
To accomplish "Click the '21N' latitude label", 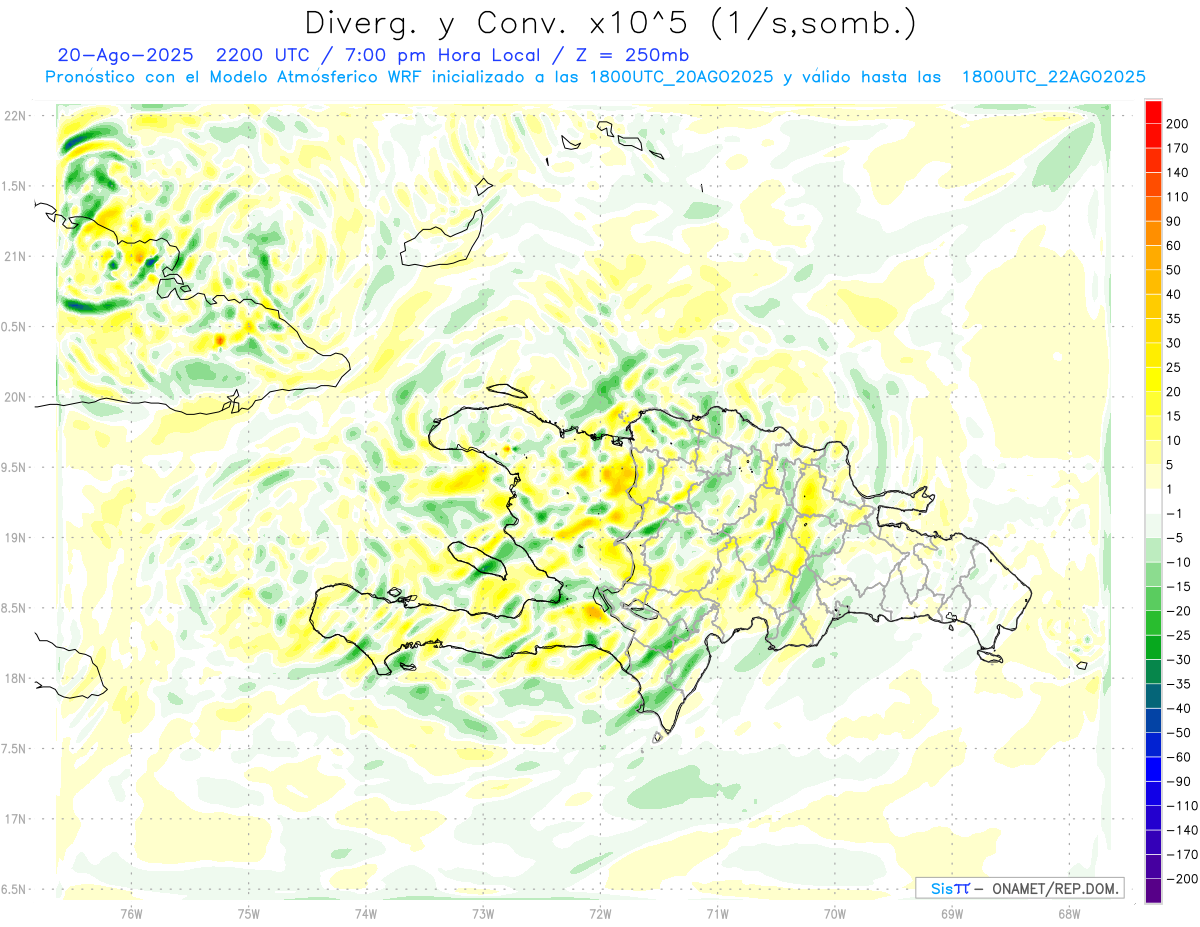I will (15, 256).
